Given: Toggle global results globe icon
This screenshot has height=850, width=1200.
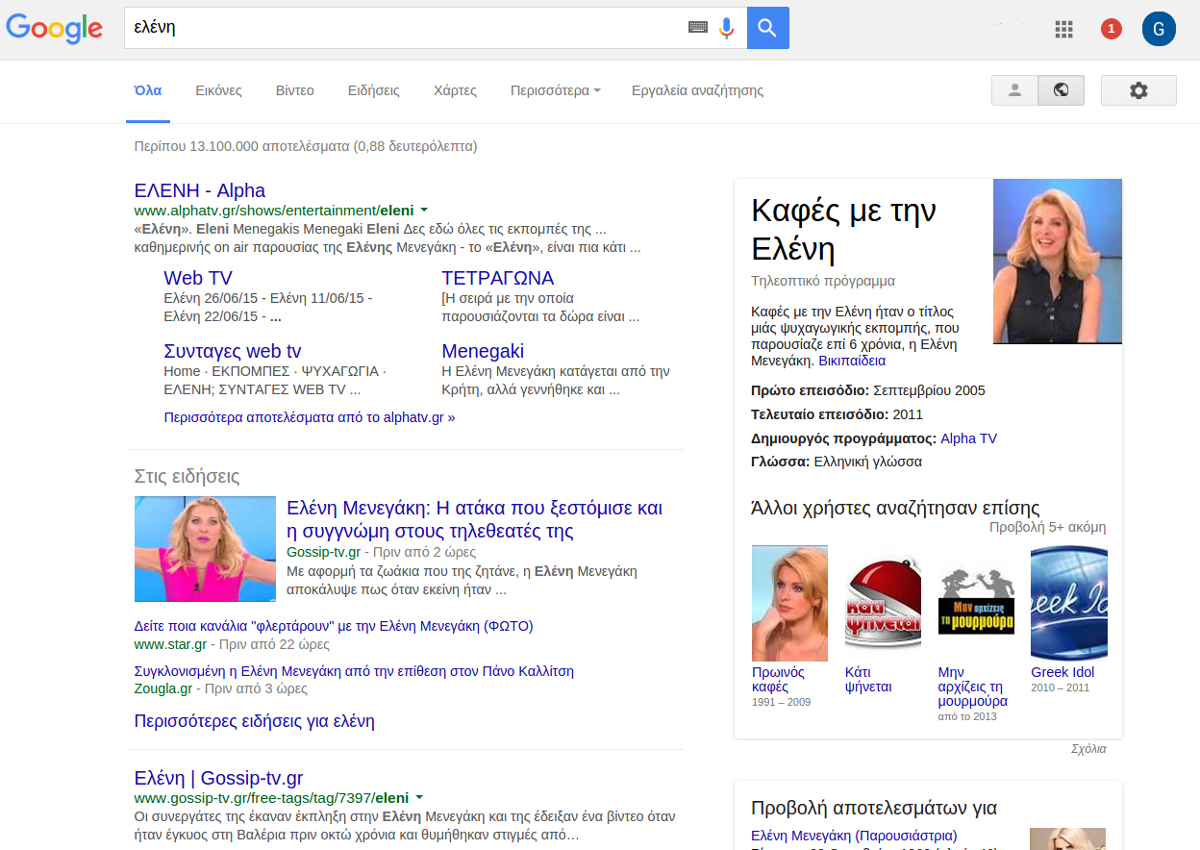Looking at the screenshot, I should coord(1061,90).
